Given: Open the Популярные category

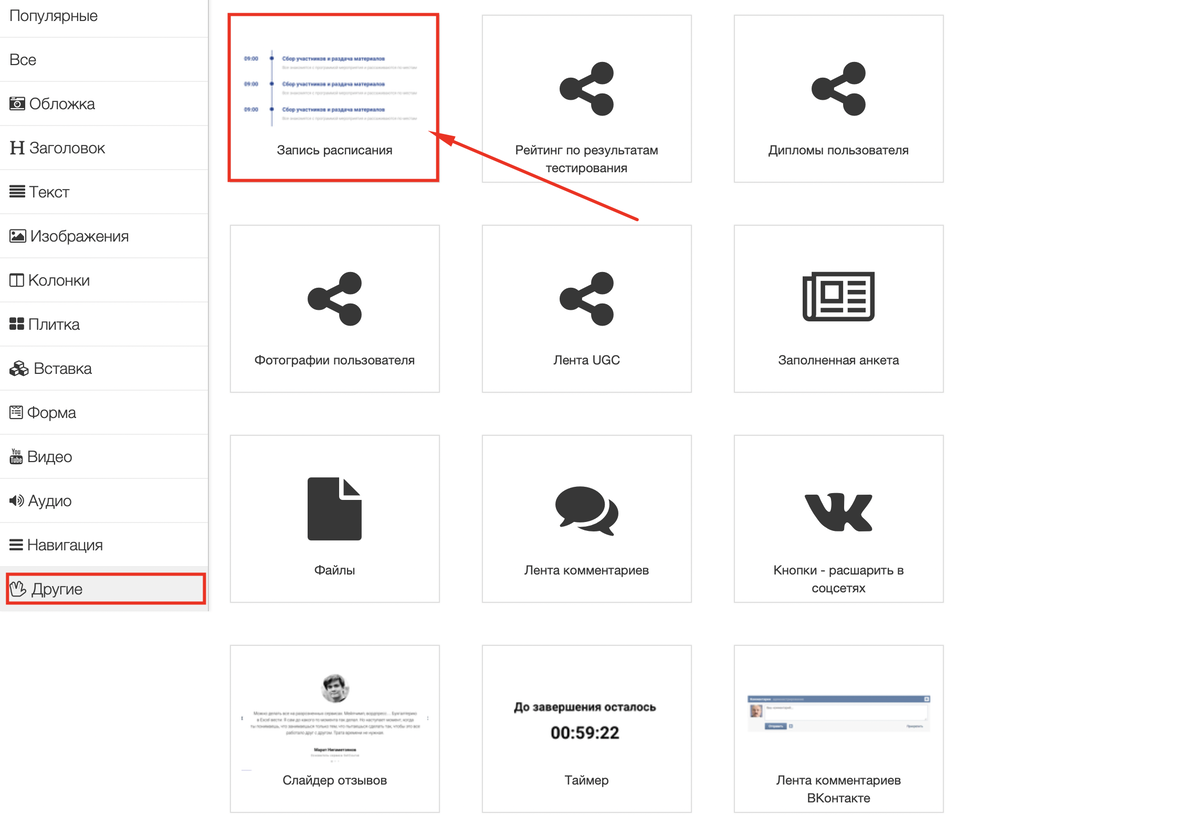Looking at the screenshot, I should pyautogui.click(x=54, y=16).
